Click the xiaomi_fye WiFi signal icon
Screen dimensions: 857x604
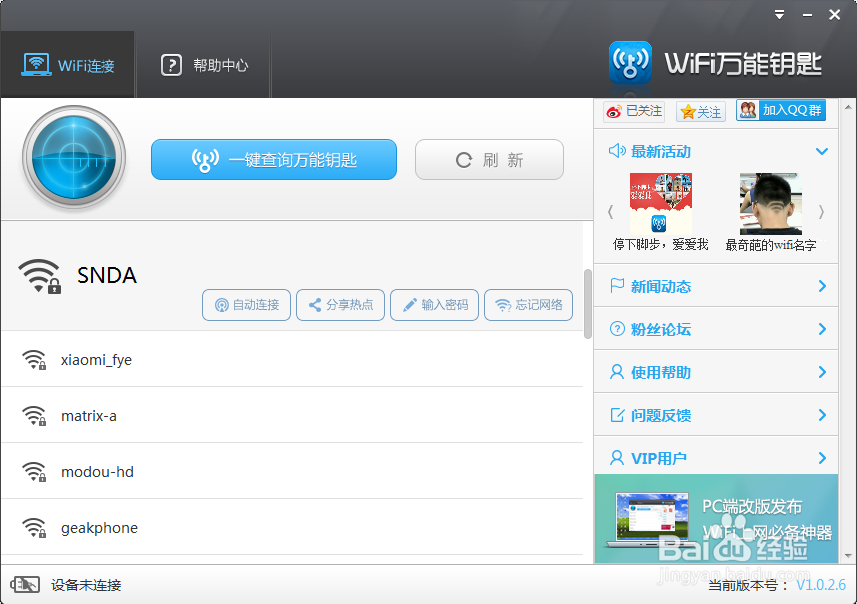[34, 360]
